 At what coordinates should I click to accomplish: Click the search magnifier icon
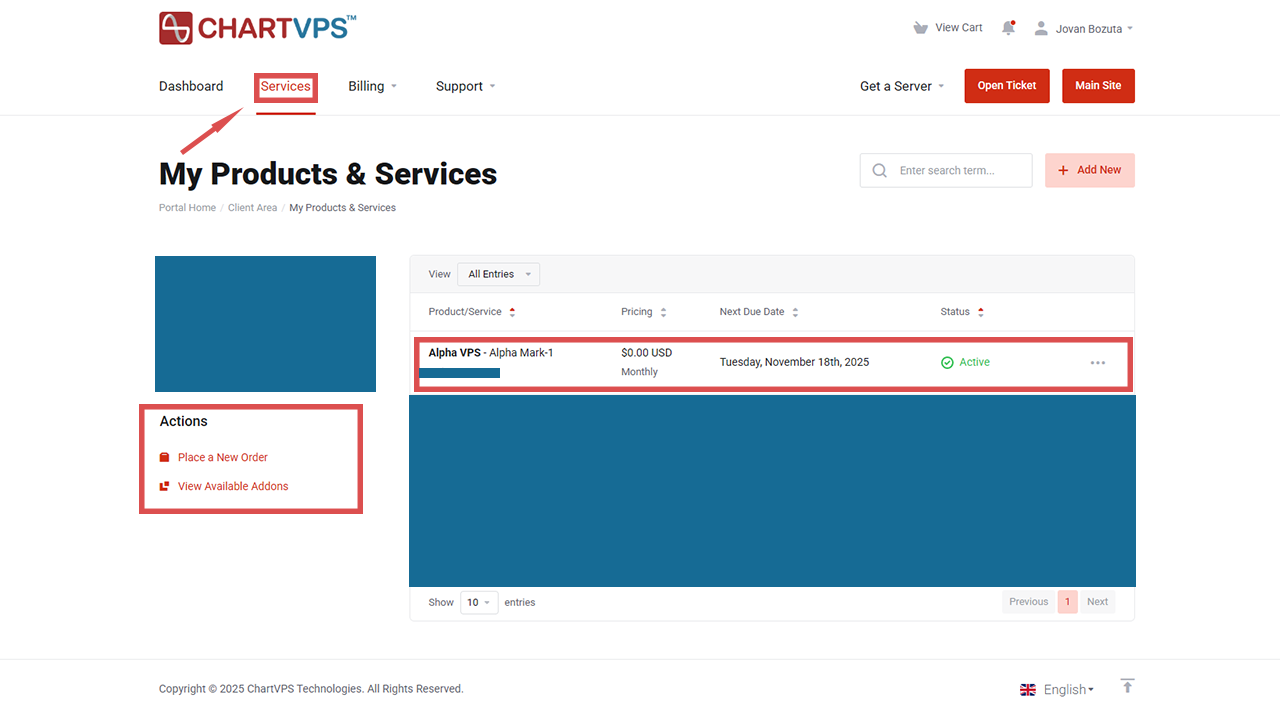tap(879, 171)
